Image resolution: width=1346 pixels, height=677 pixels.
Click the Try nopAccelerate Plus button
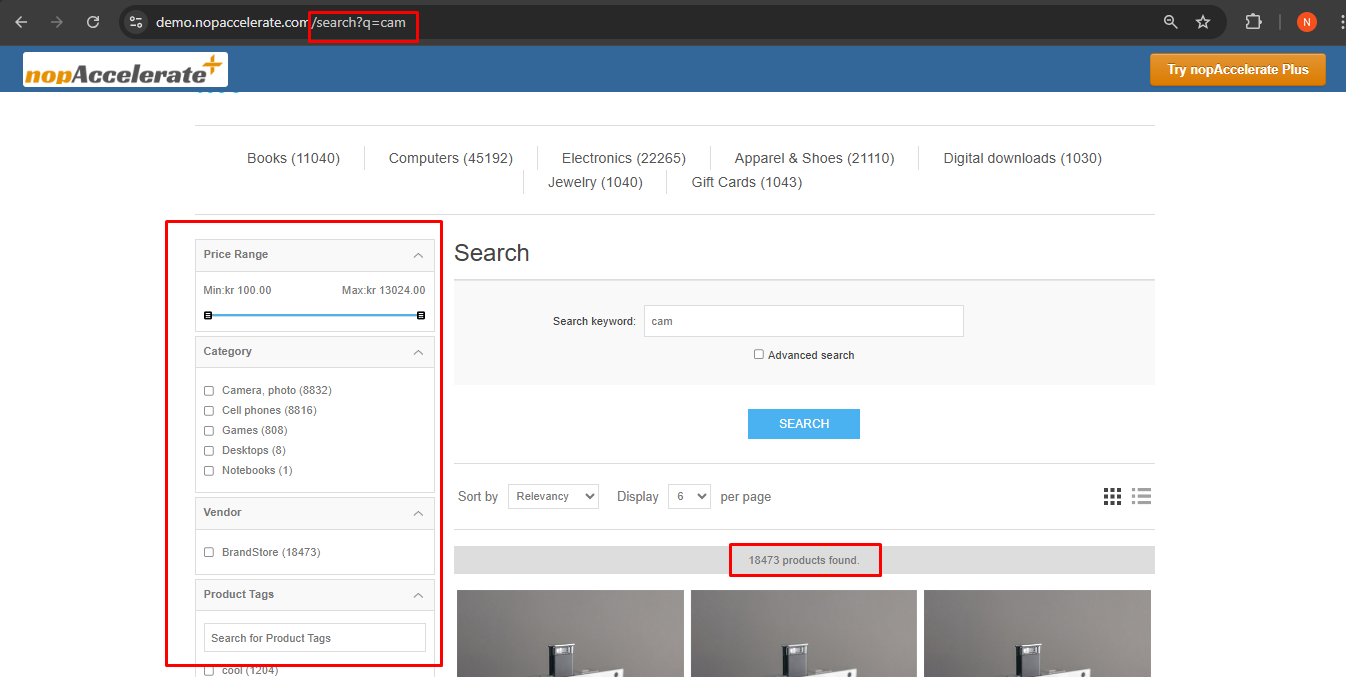click(x=1237, y=70)
